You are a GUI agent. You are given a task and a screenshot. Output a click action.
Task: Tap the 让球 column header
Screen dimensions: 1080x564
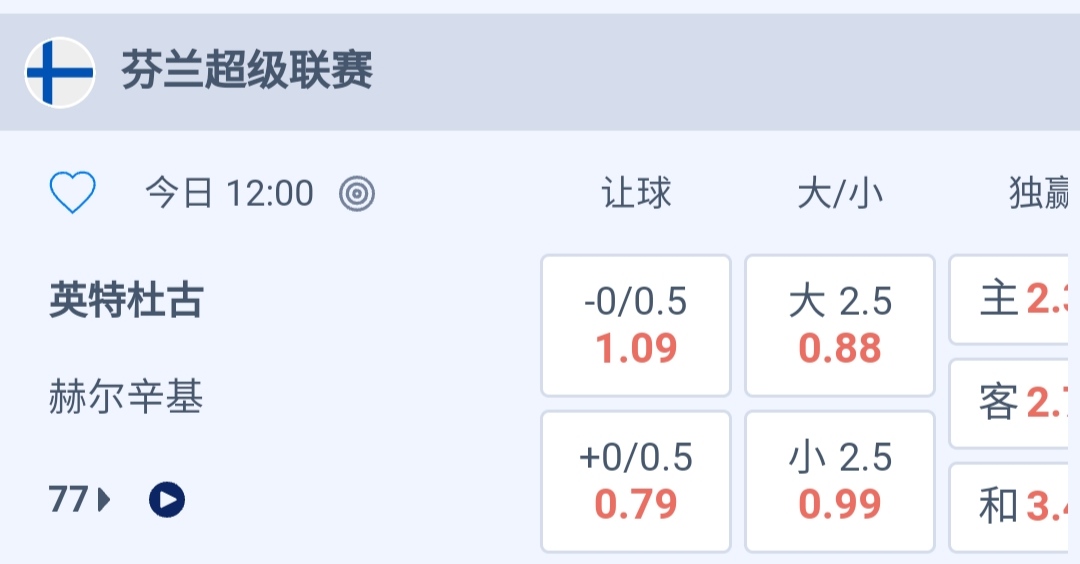636,193
